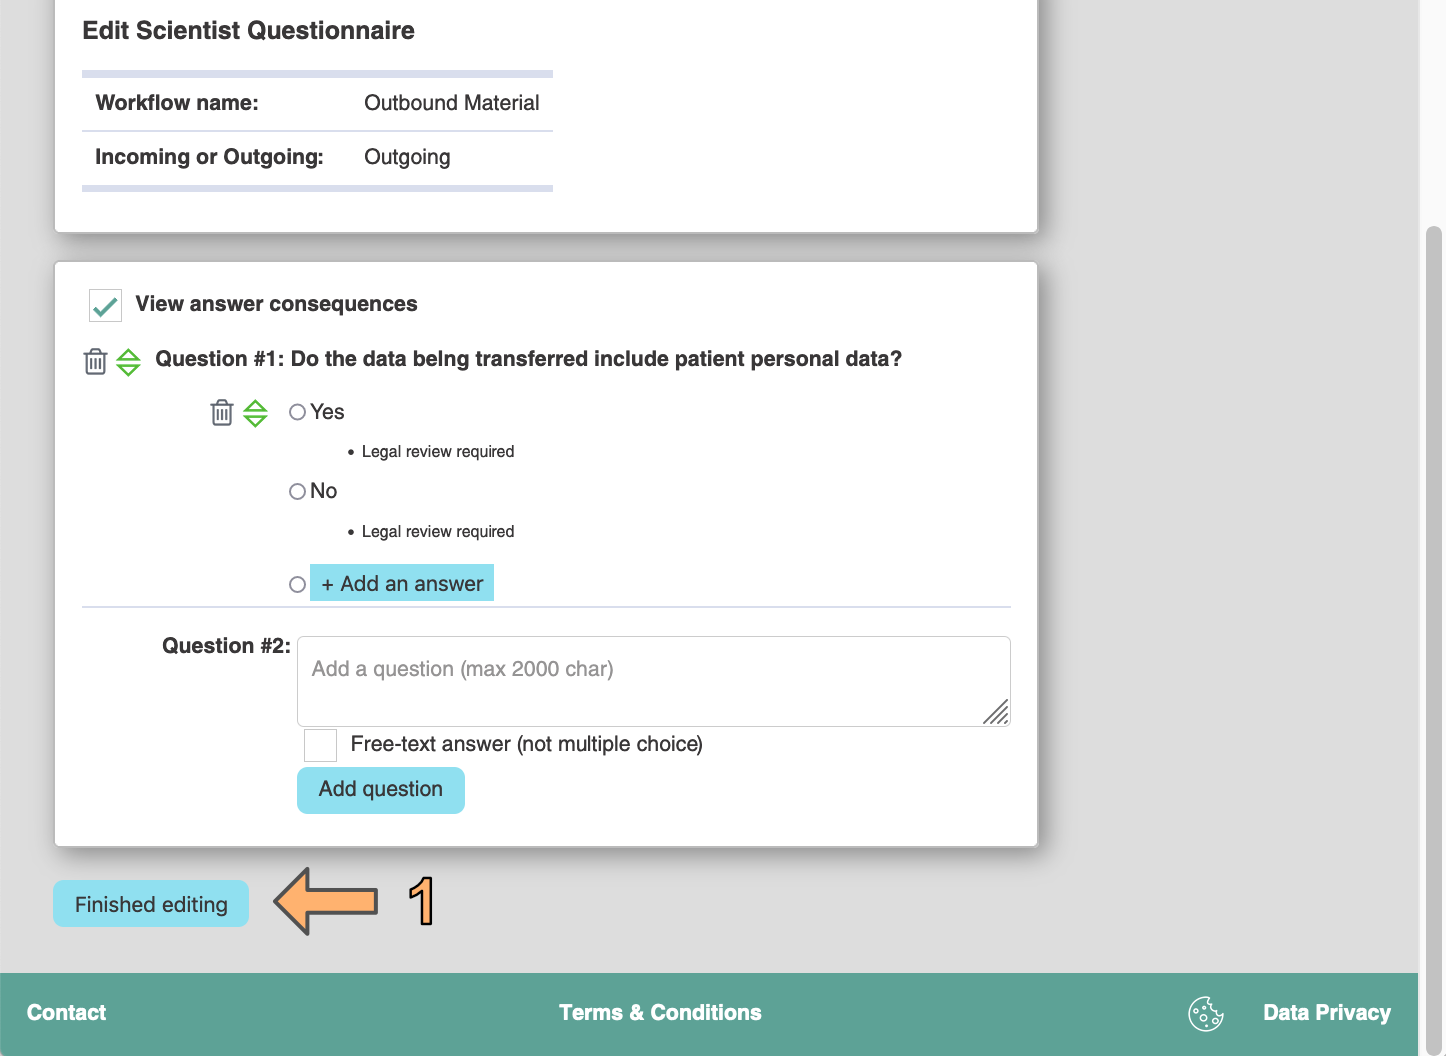The height and width of the screenshot is (1056, 1446).
Task: Uncheck View answer consequences
Action: coord(105,305)
